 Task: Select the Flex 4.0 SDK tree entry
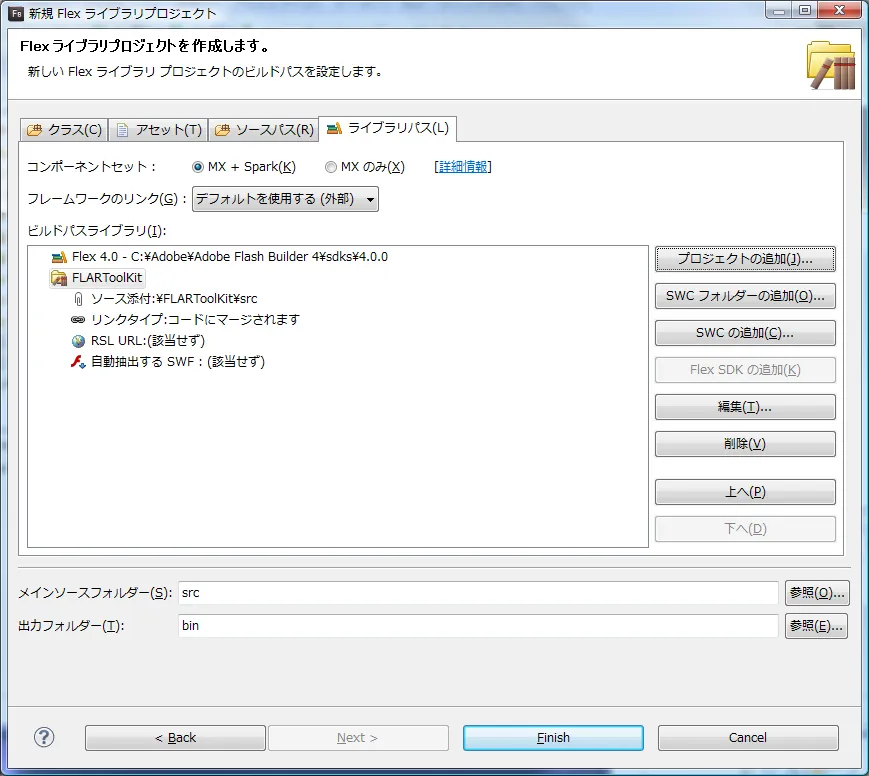219,257
